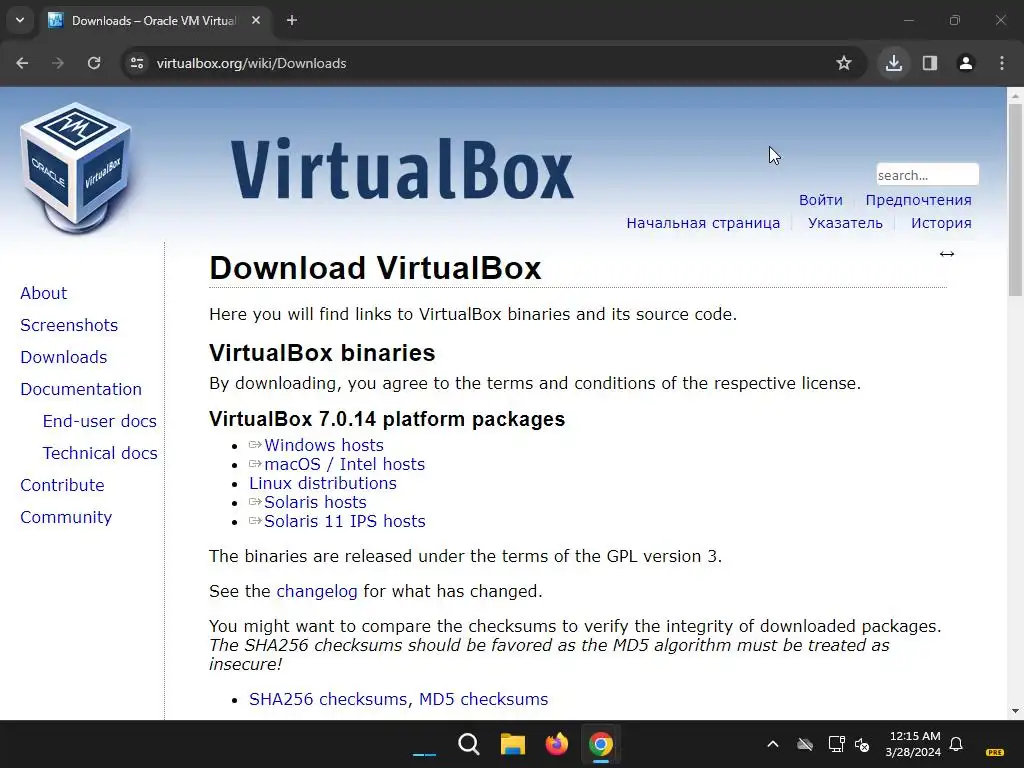Show hidden system tray icons chevron

click(x=773, y=744)
